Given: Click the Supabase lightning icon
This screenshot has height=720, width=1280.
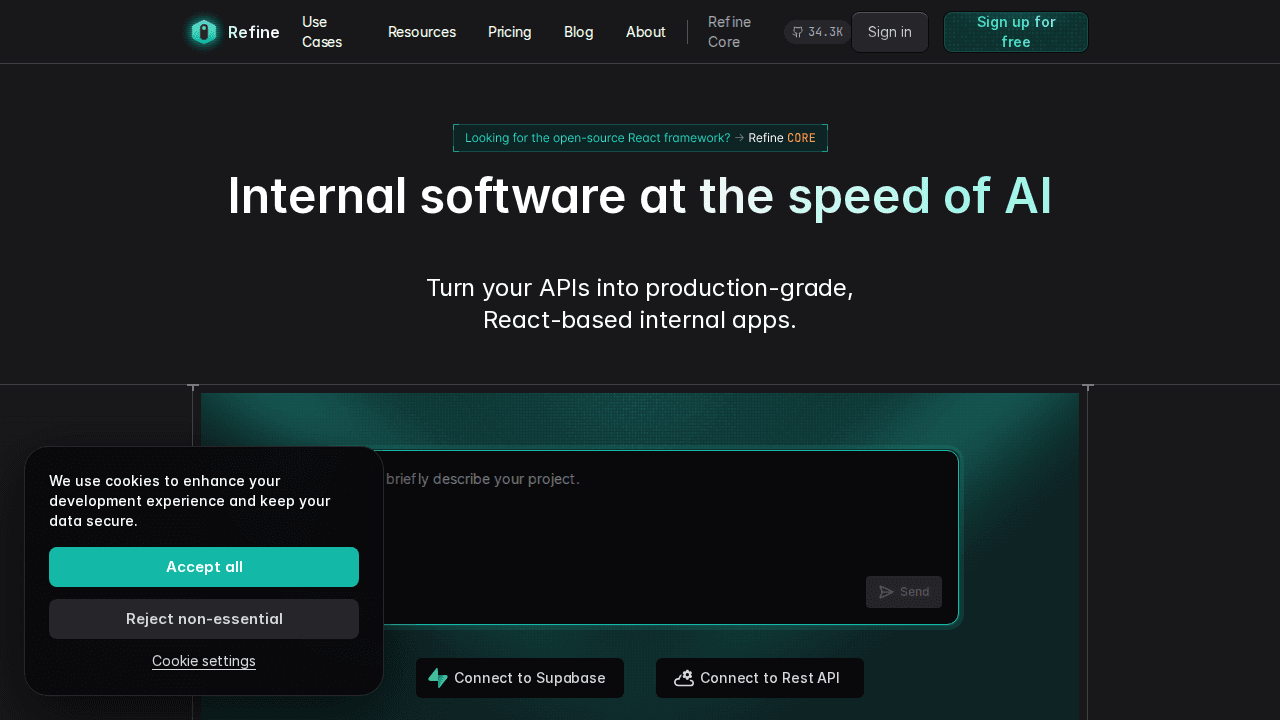Looking at the screenshot, I should tap(439, 678).
